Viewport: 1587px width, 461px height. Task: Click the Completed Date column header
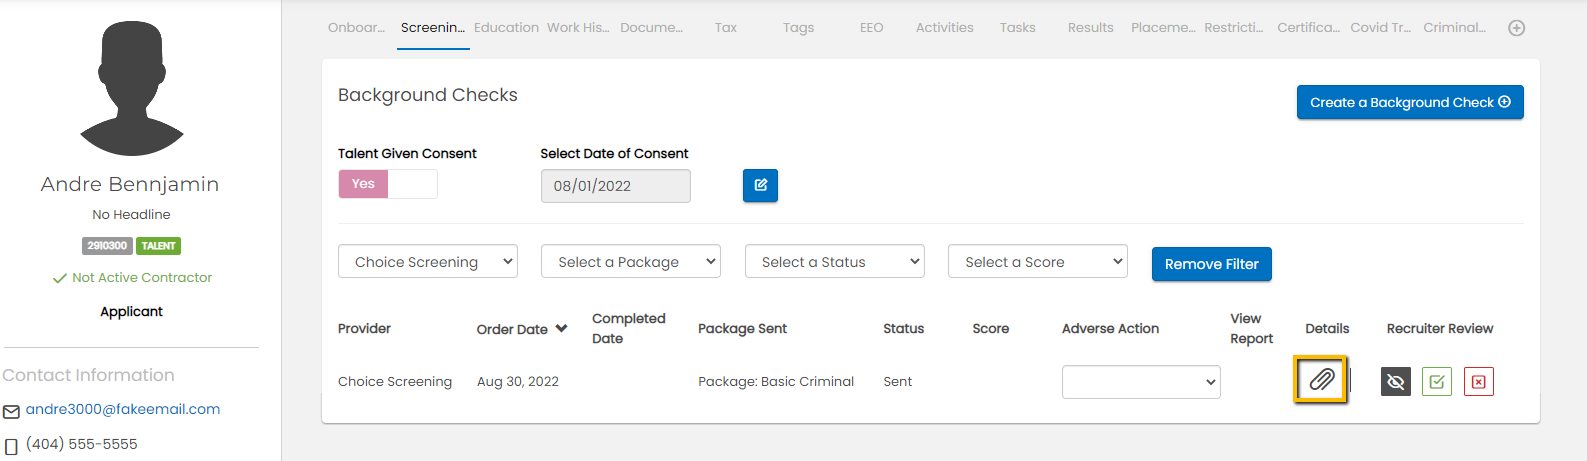(x=628, y=328)
